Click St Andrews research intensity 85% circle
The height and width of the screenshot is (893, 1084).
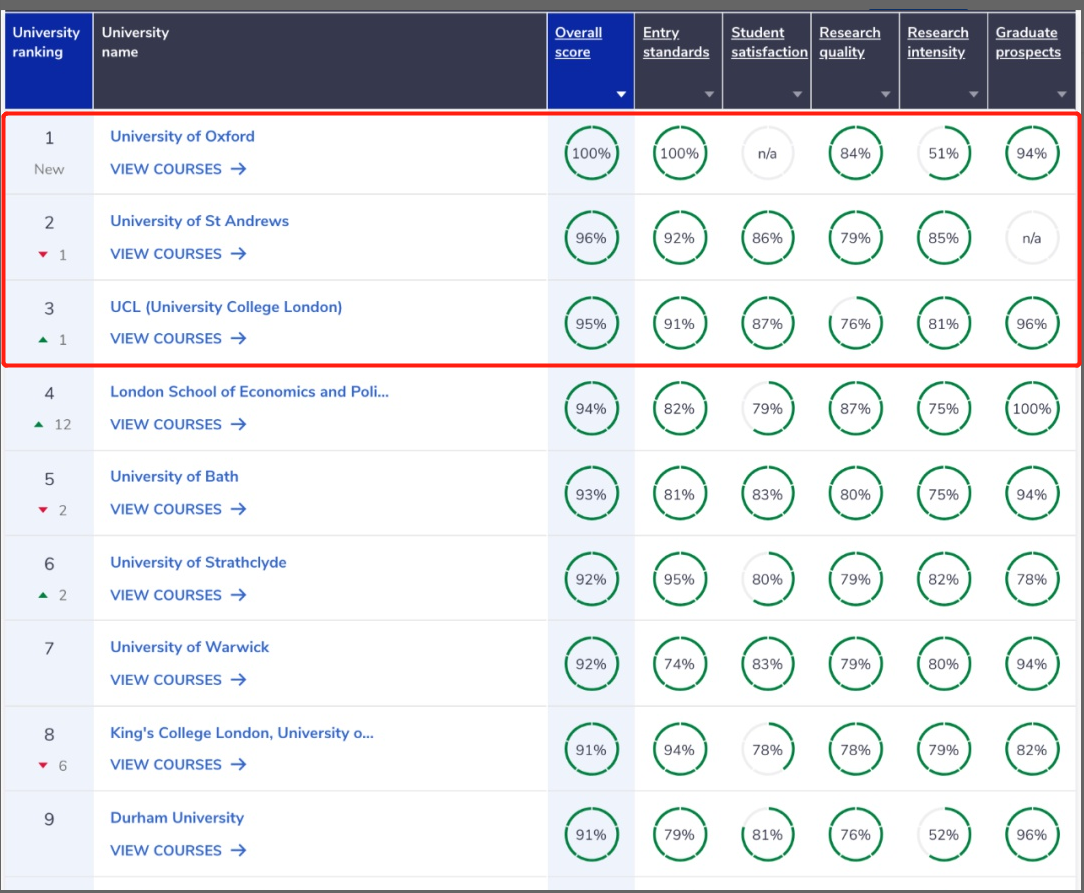pos(944,238)
